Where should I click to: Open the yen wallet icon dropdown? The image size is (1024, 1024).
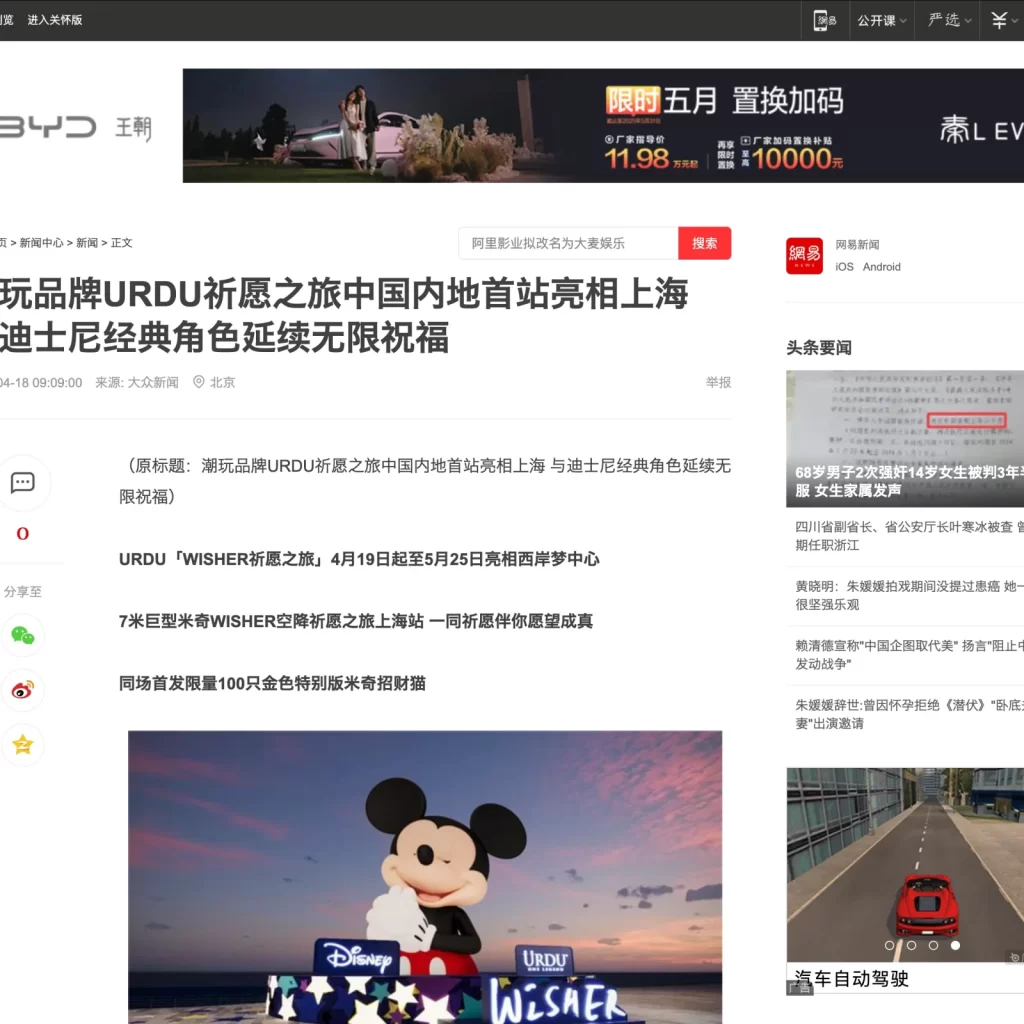pos(1004,20)
